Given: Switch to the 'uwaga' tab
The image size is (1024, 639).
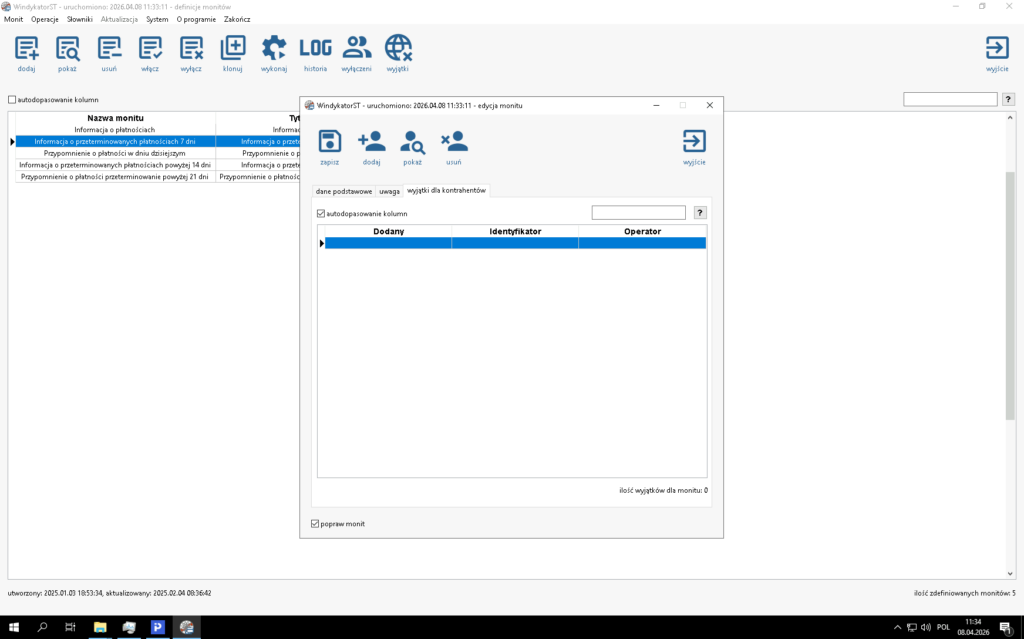Looking at the screenshot, I should coord(389,191).
